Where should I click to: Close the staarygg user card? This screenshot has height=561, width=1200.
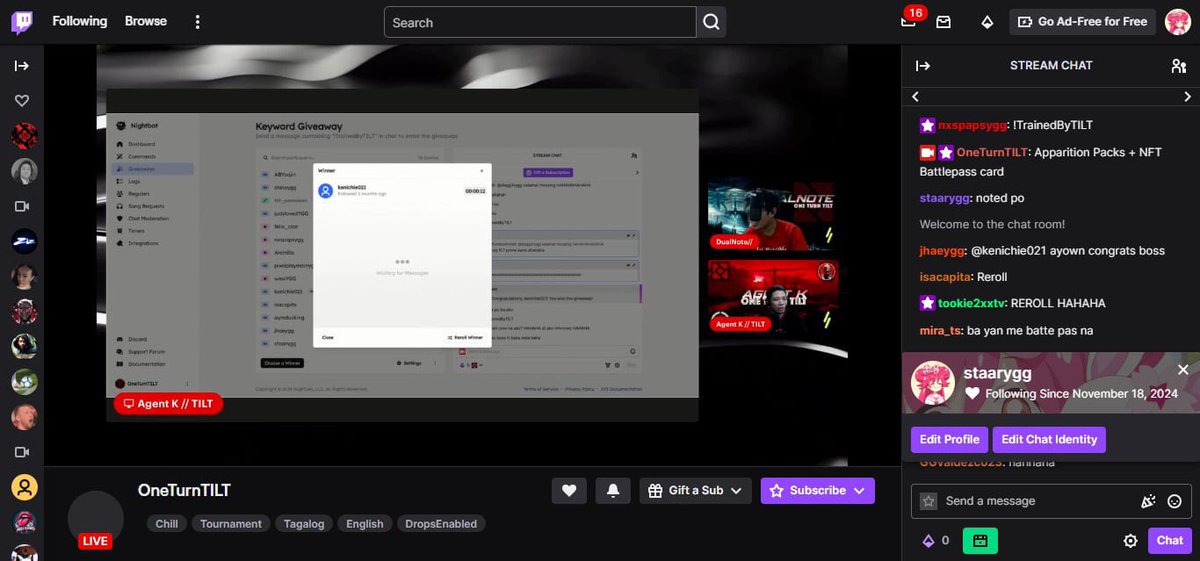[x=1183, y=370]
